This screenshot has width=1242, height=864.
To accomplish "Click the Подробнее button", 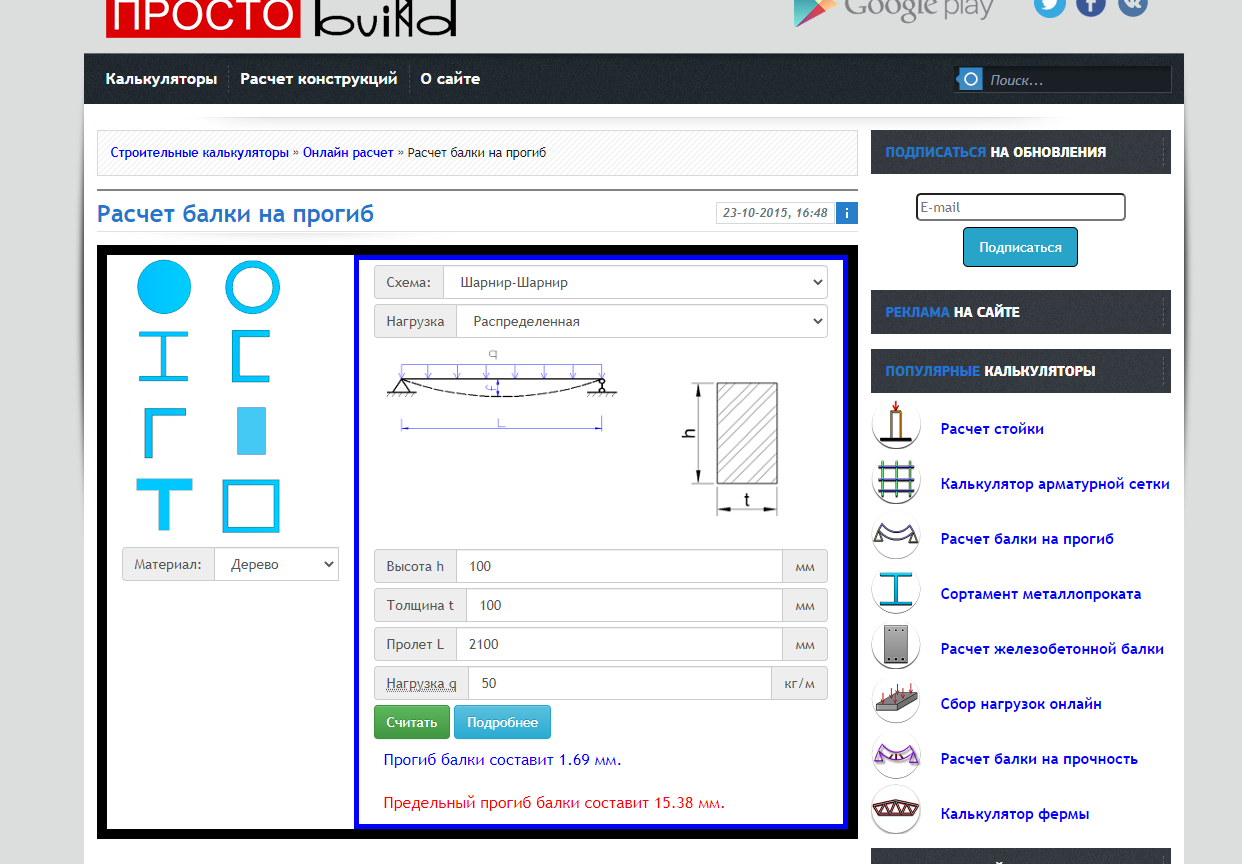I will click(x=502, y=723).
